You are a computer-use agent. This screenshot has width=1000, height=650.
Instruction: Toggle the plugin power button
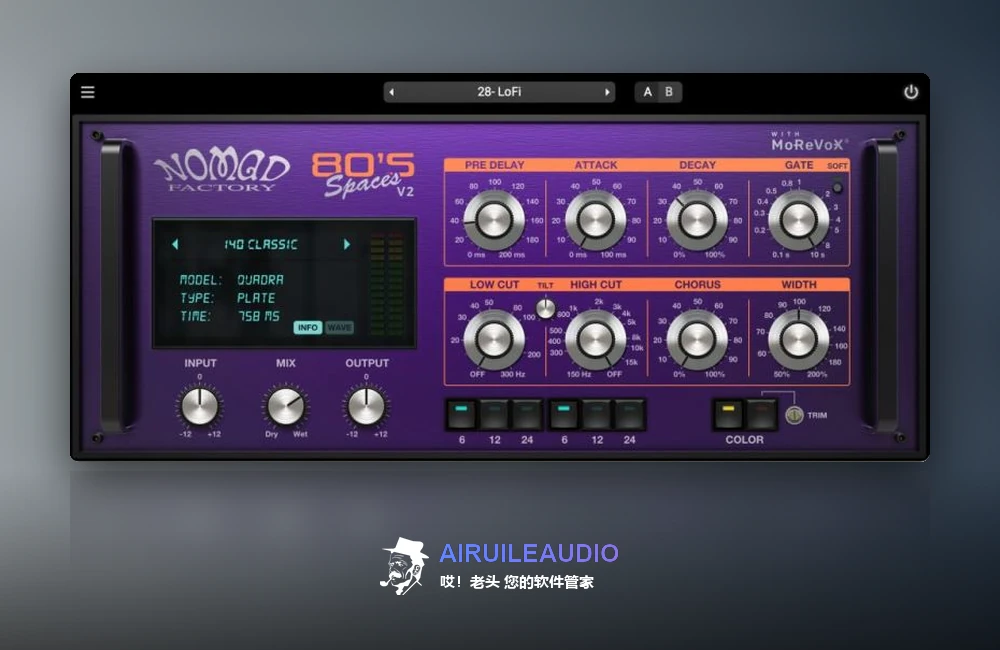coord(911,92)
